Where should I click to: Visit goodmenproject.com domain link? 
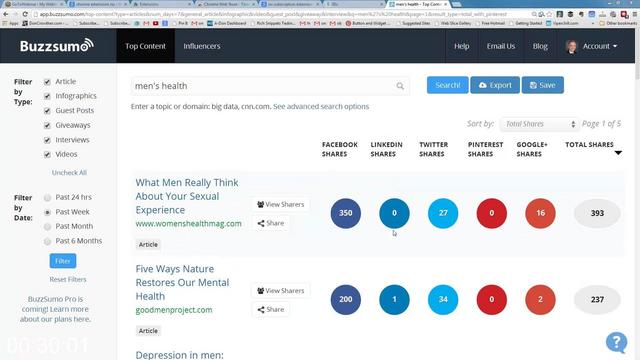pyautogui.click(x=174, y=310)
